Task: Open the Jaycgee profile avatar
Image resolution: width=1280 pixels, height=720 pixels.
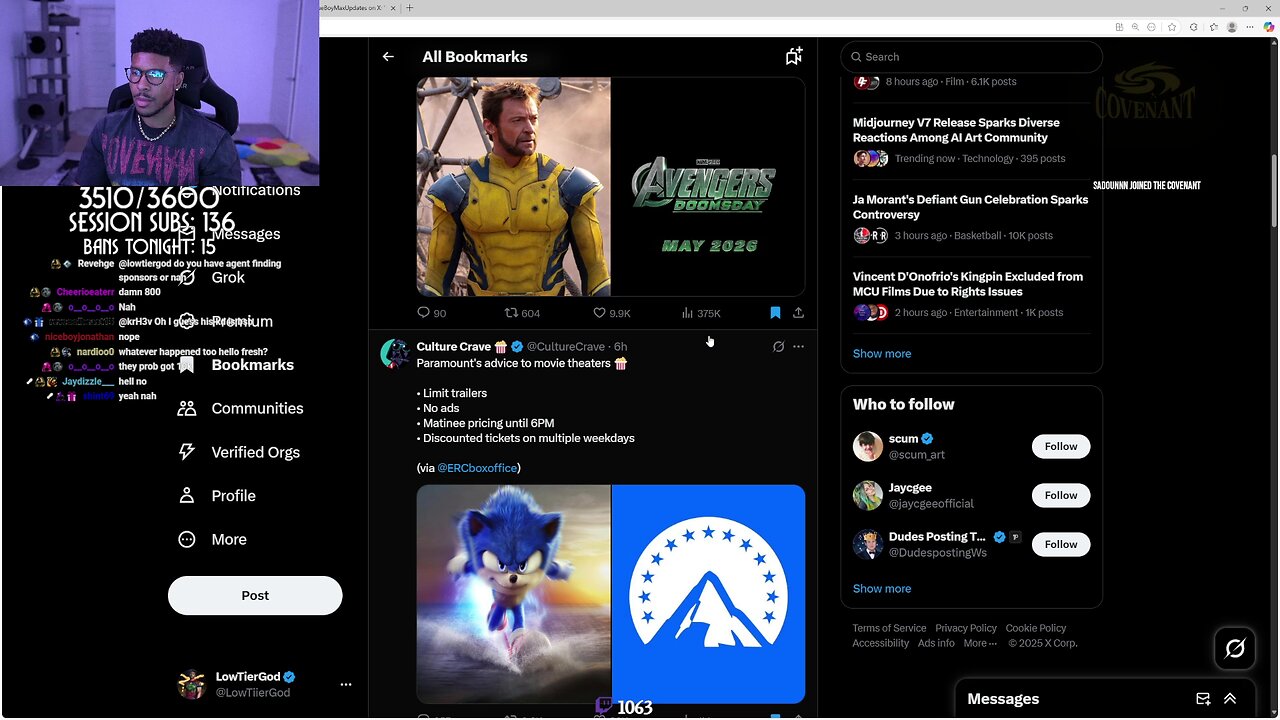Action: tap(868, 495)
